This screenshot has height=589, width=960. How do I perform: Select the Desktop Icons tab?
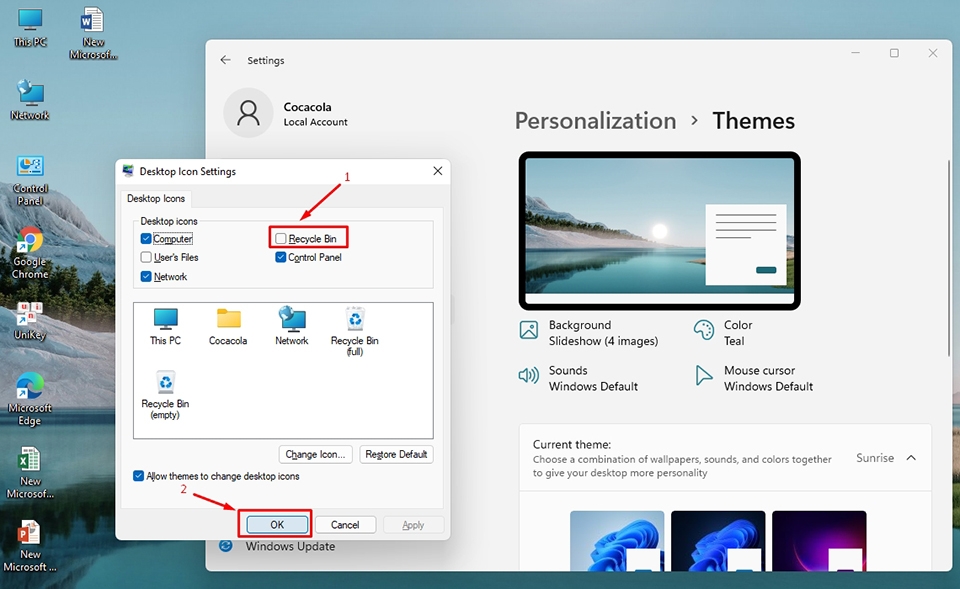point(156,198)
